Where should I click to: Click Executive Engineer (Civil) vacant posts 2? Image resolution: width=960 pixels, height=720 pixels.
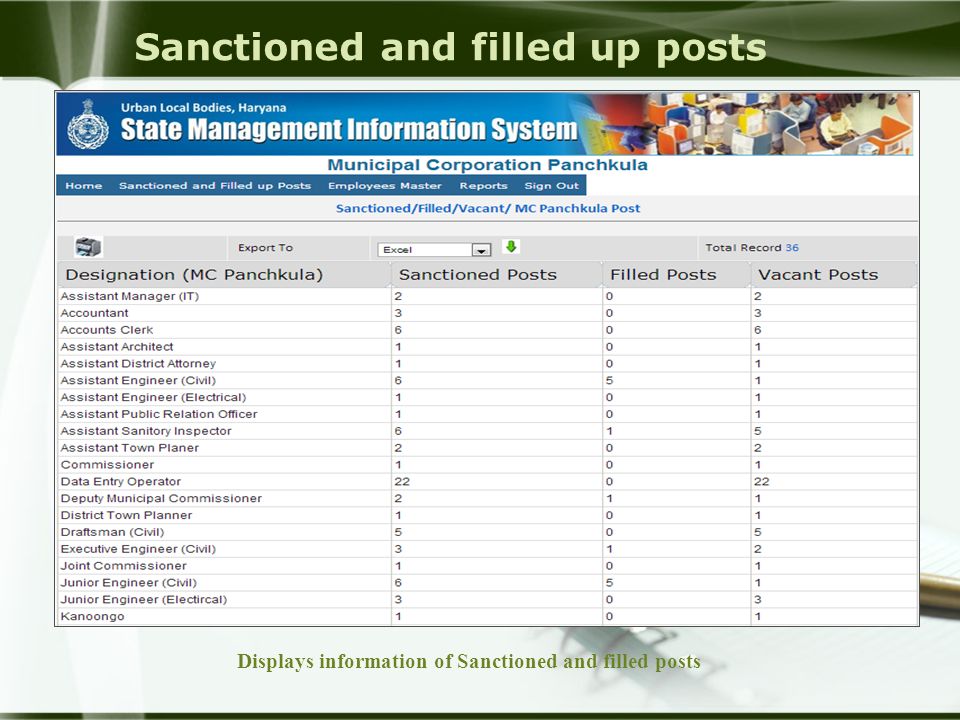[x=758, y=549]
